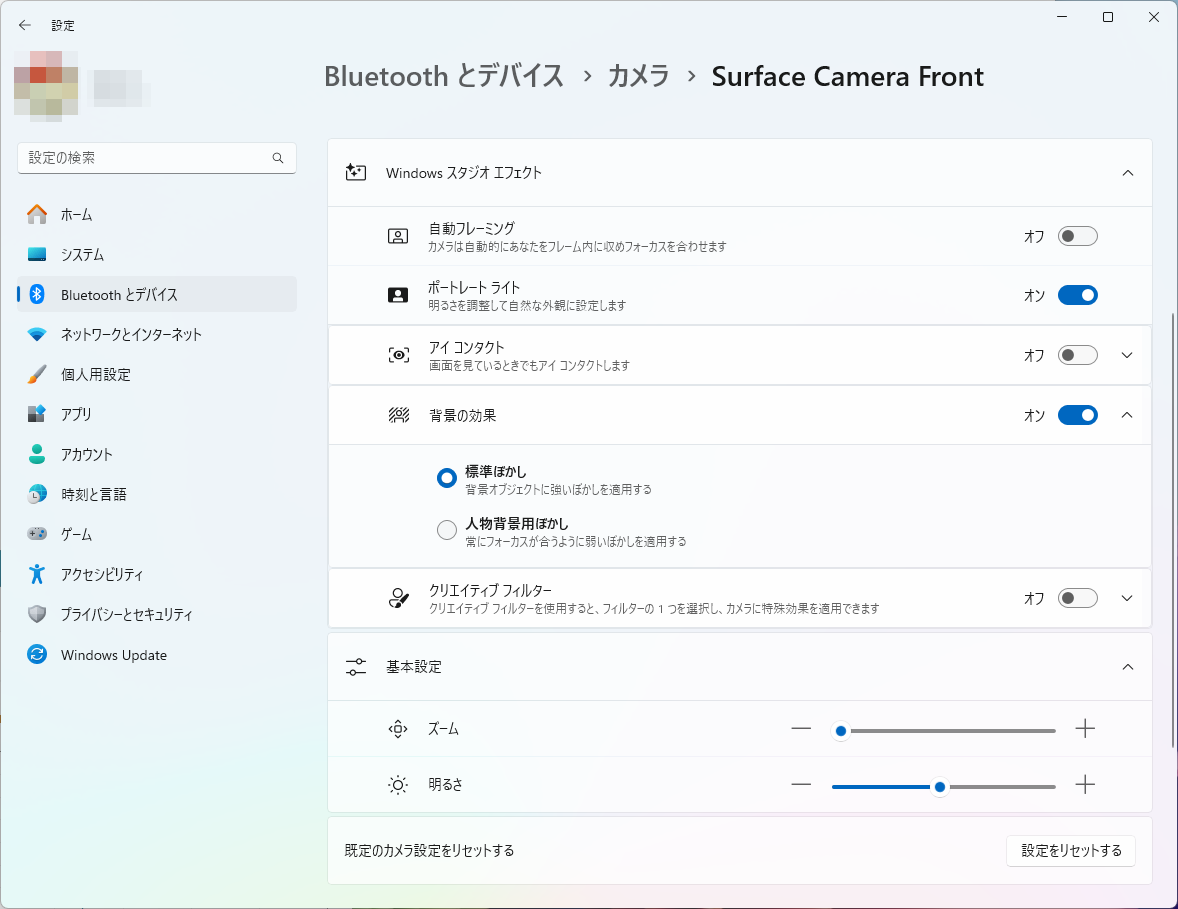
Task: Expand the クリエイティブ フィルター chevron
Action: (1127, 597)
